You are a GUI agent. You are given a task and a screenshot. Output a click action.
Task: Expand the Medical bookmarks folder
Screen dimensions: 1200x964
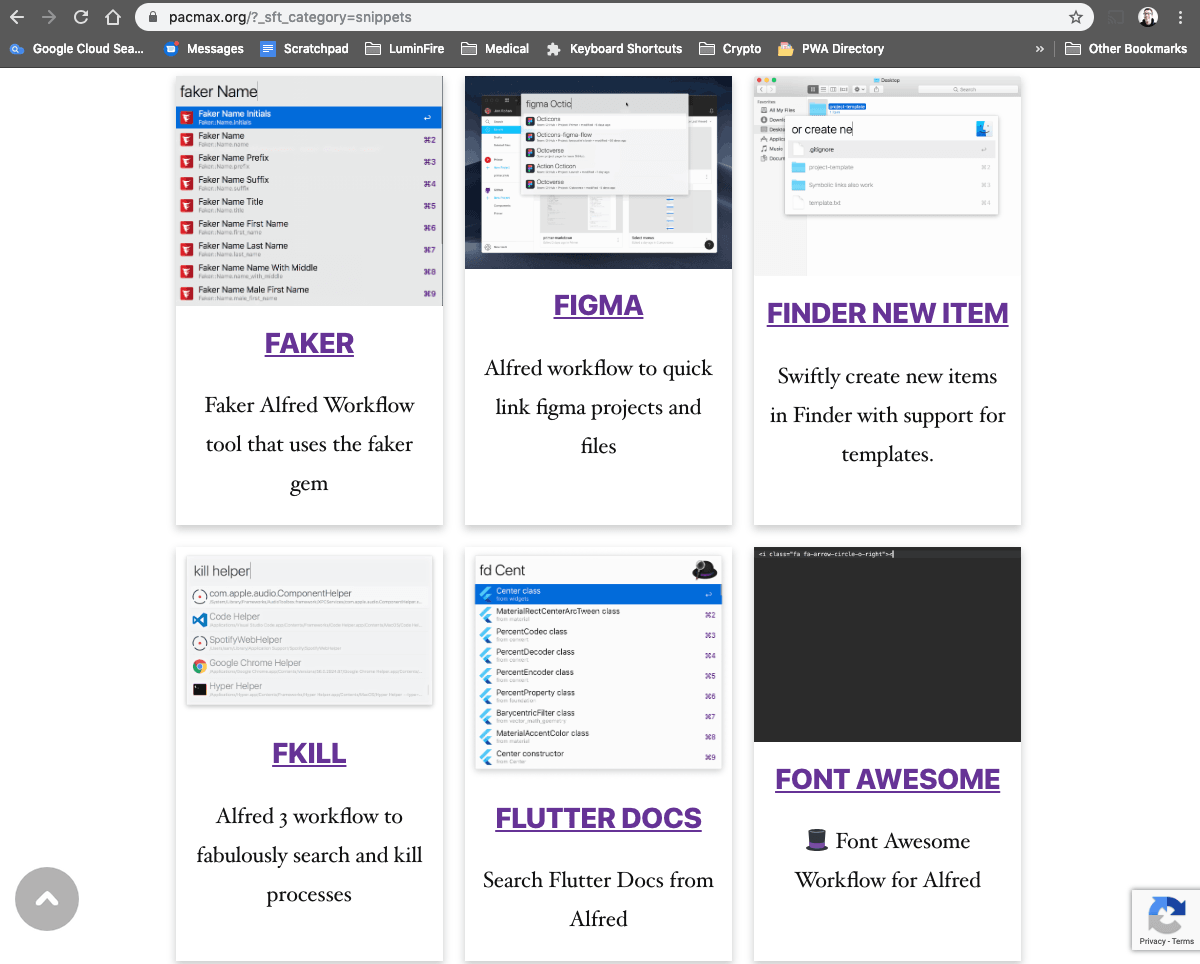(495, 48)
